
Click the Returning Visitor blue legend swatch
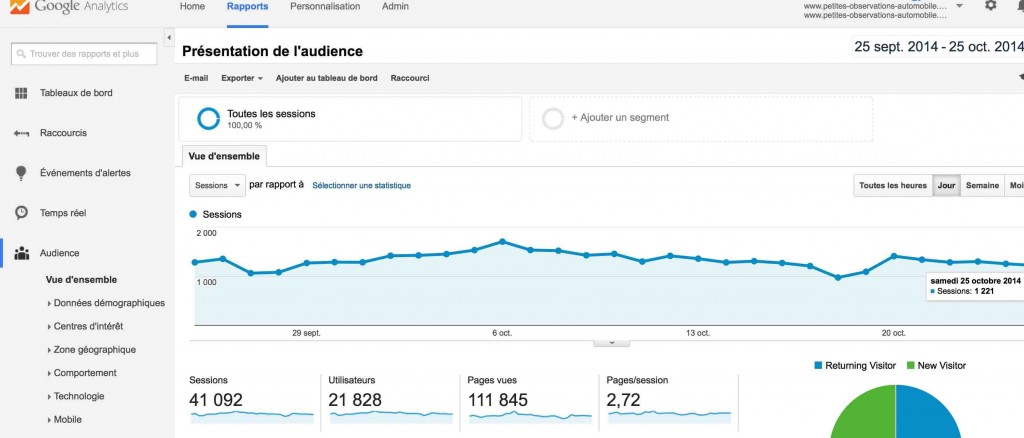[x=819, y=366]
